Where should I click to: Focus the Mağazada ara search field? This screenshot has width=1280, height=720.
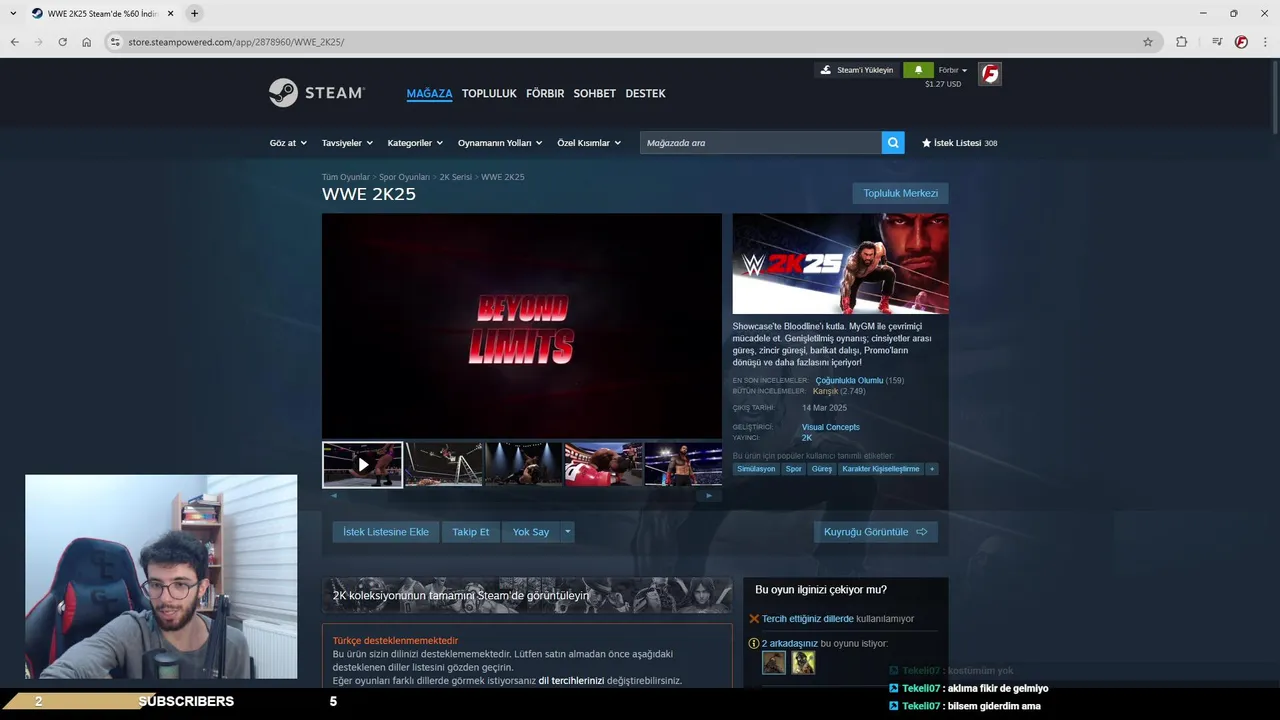coord(760,143)
